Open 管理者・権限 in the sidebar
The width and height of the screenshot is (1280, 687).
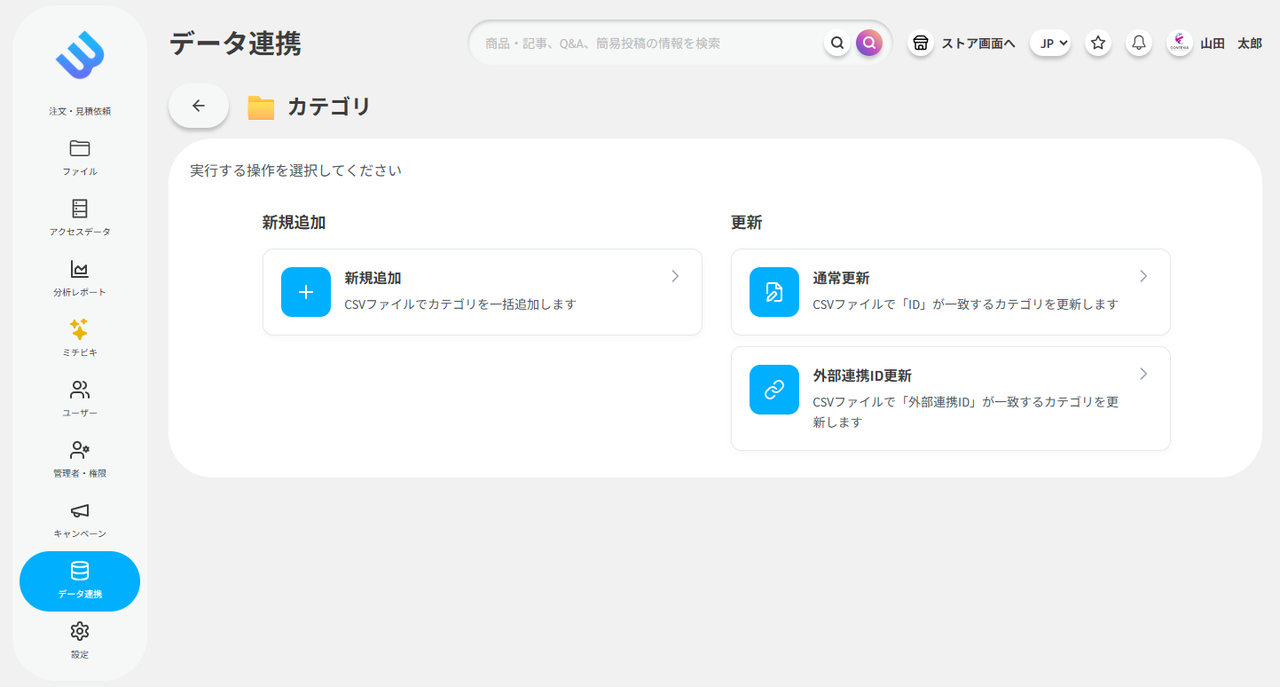click(x=80, y=458)
